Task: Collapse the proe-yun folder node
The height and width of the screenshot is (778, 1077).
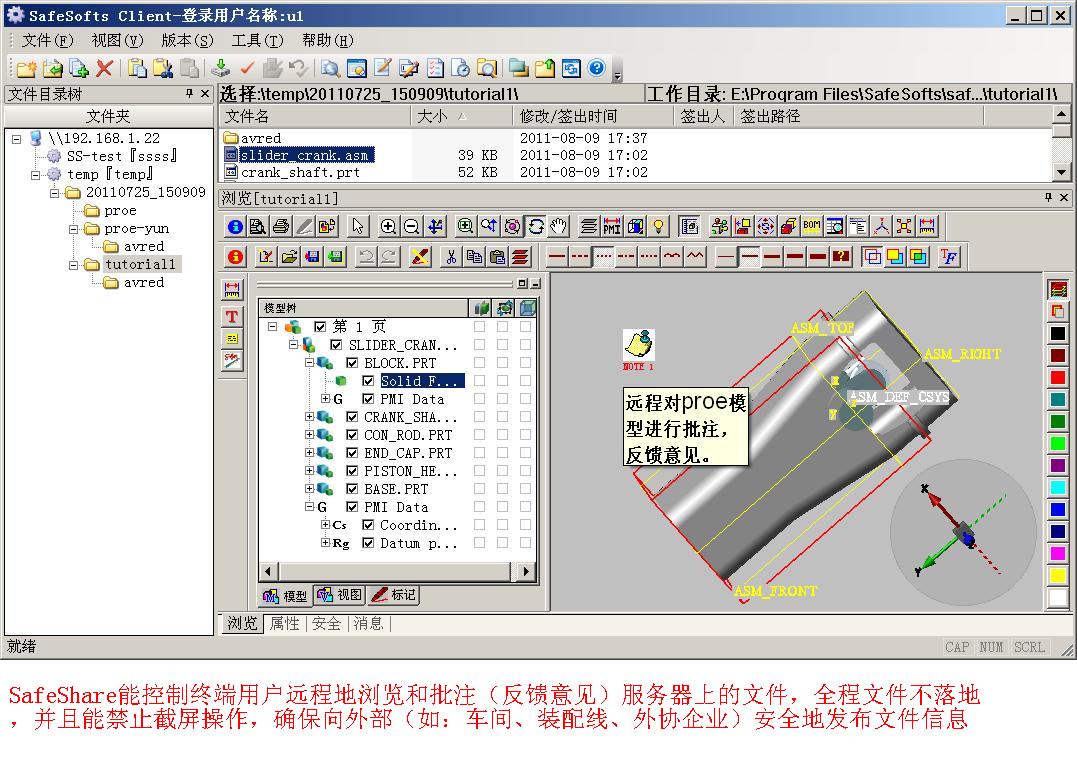Action: (73, 229)
